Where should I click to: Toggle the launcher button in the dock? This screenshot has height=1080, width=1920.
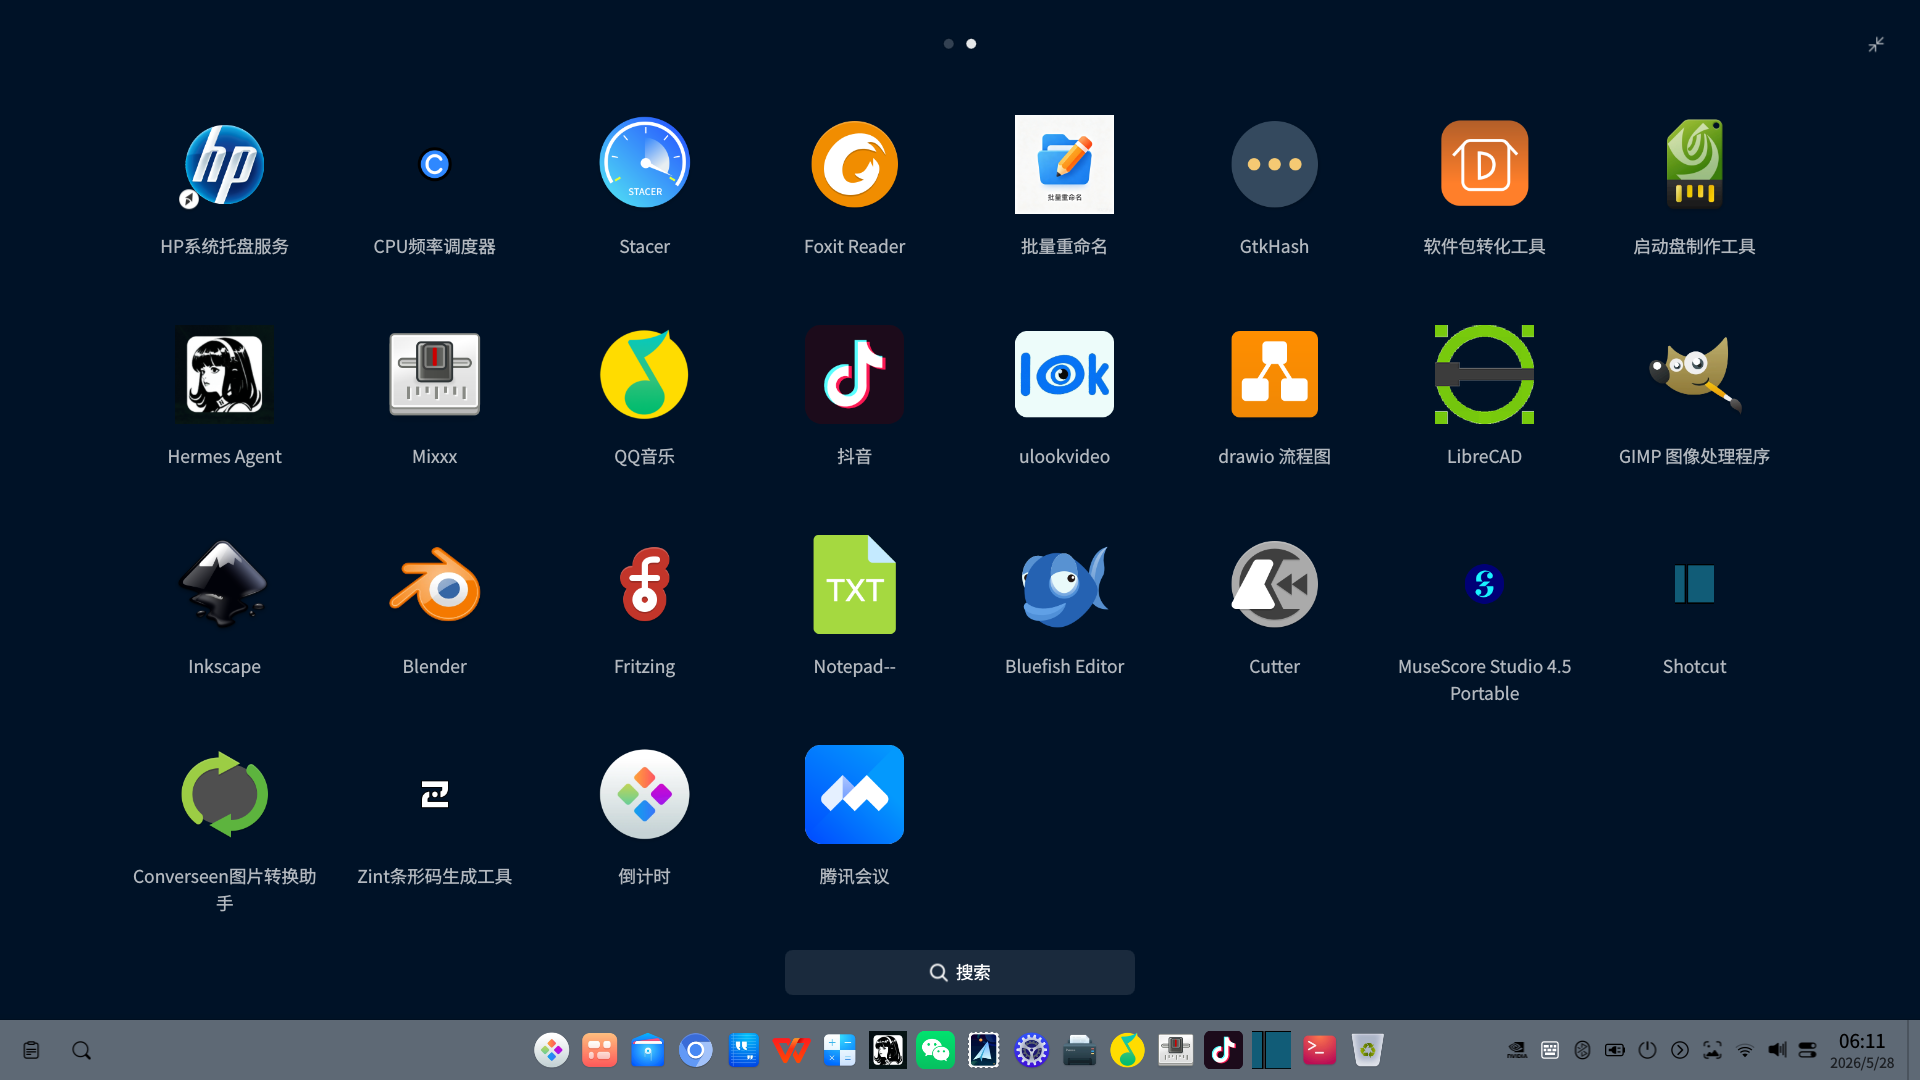(551, 1050)
